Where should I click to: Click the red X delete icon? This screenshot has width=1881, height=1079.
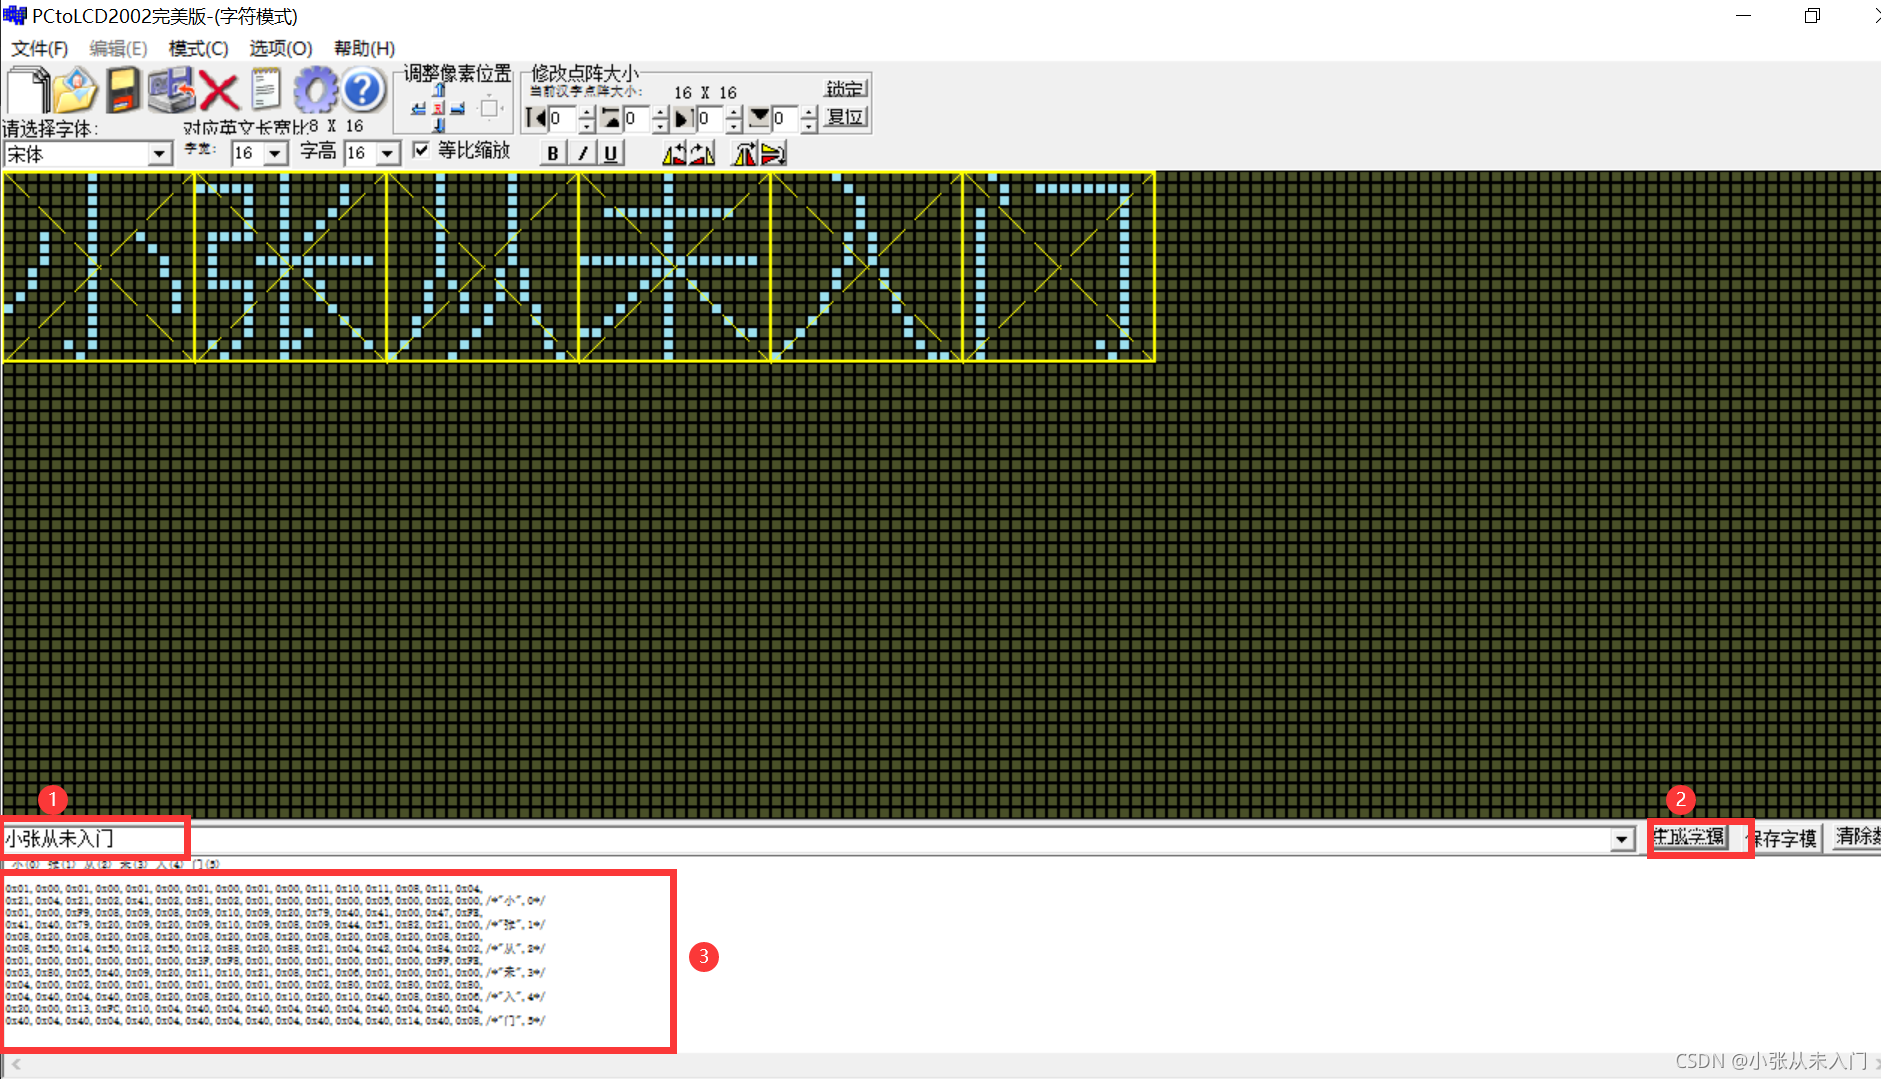tap(218, 91)
